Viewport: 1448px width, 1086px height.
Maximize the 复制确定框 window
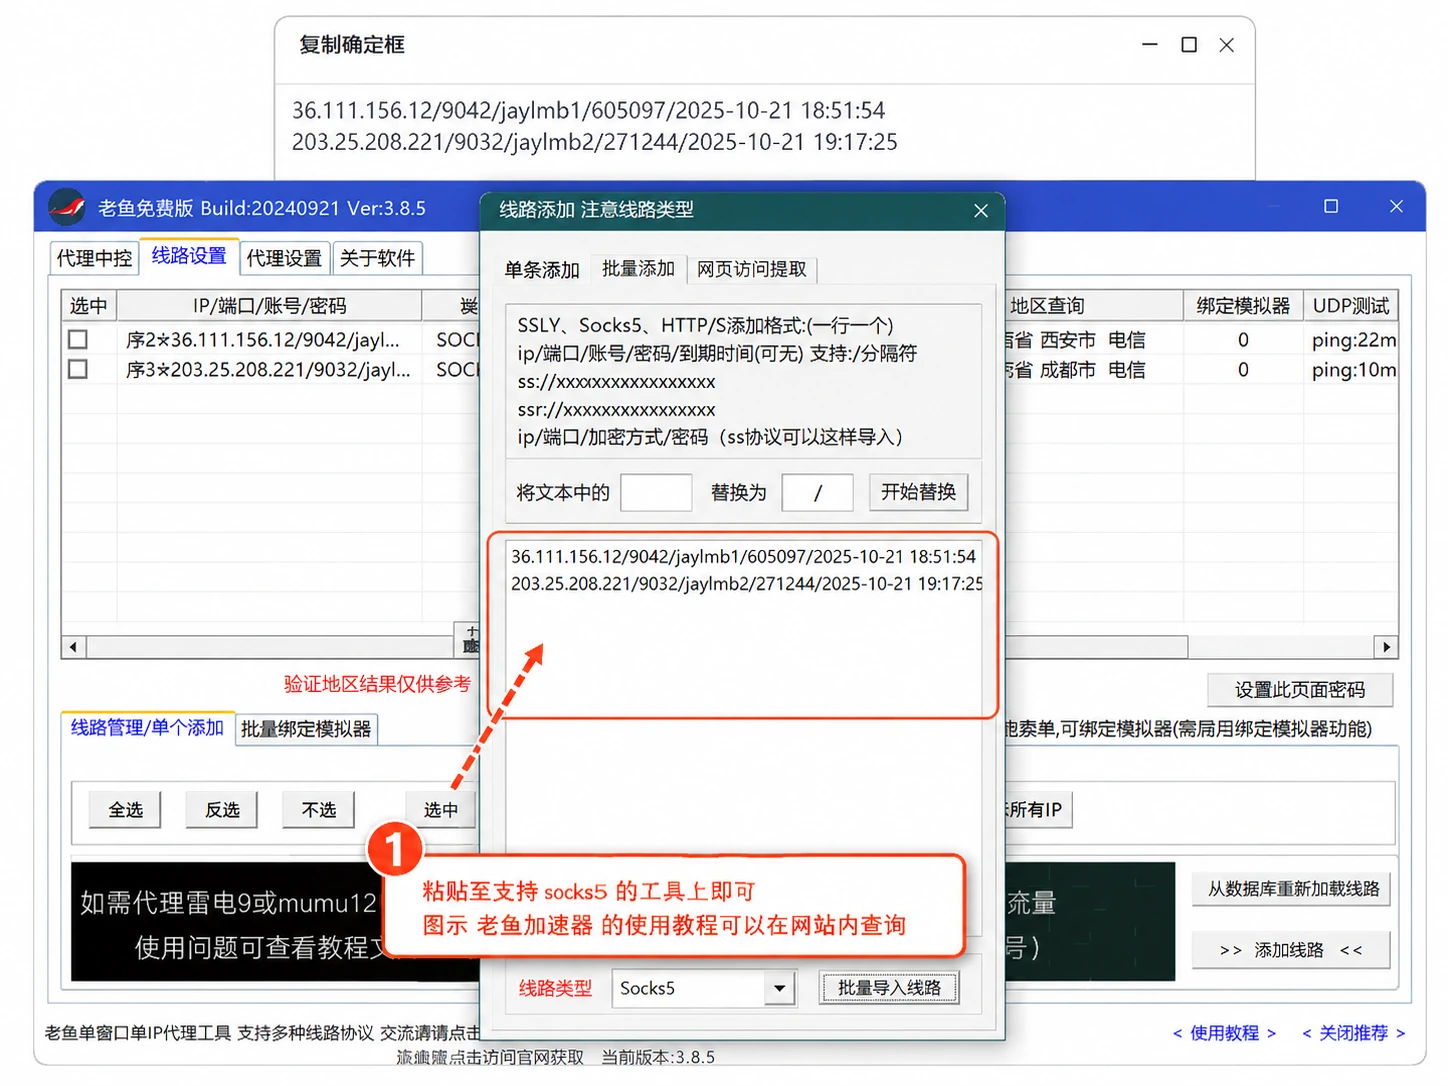pyautogui.click(x=1189, y=45)
